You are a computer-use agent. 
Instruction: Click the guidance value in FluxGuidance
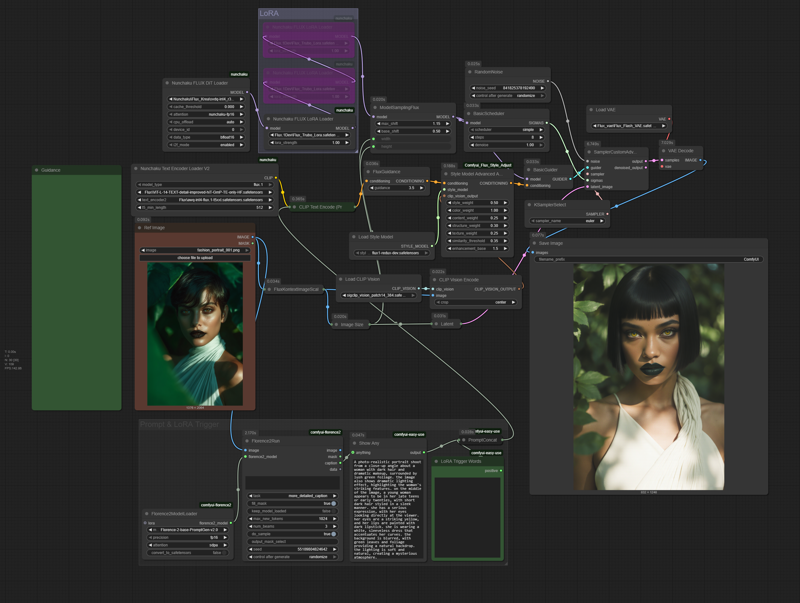click(398, 186)
